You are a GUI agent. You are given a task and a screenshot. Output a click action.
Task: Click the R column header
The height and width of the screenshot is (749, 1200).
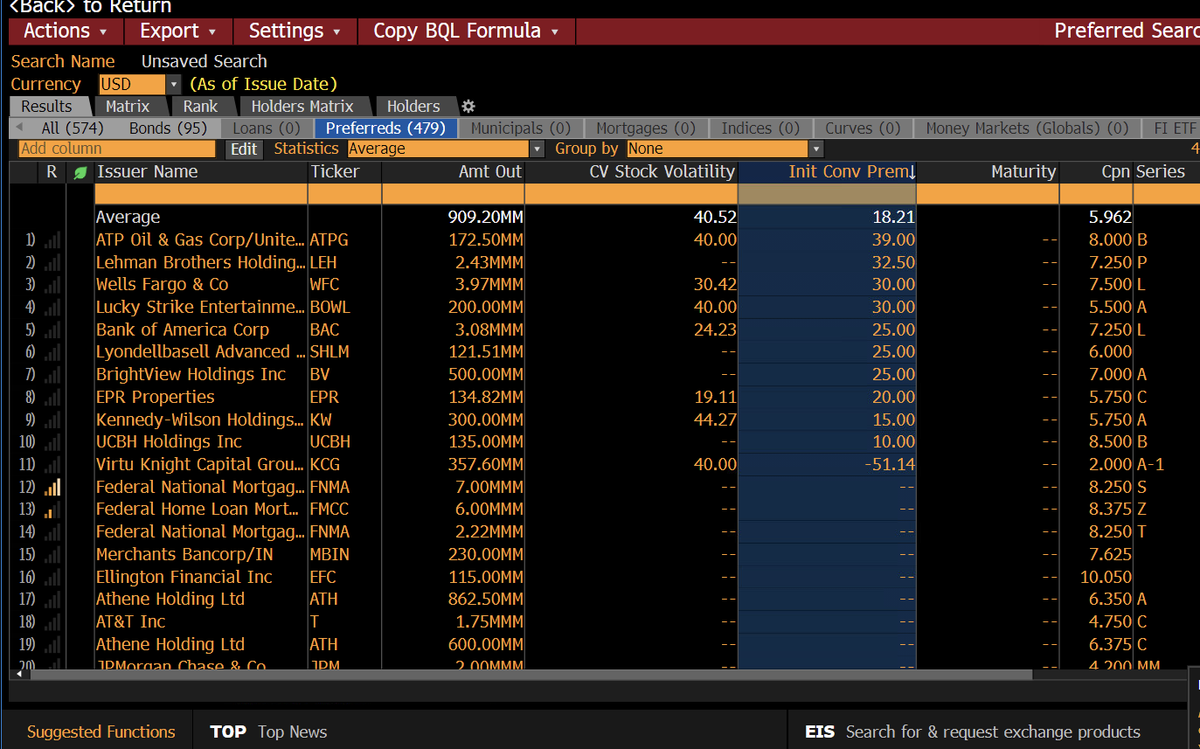52,172
